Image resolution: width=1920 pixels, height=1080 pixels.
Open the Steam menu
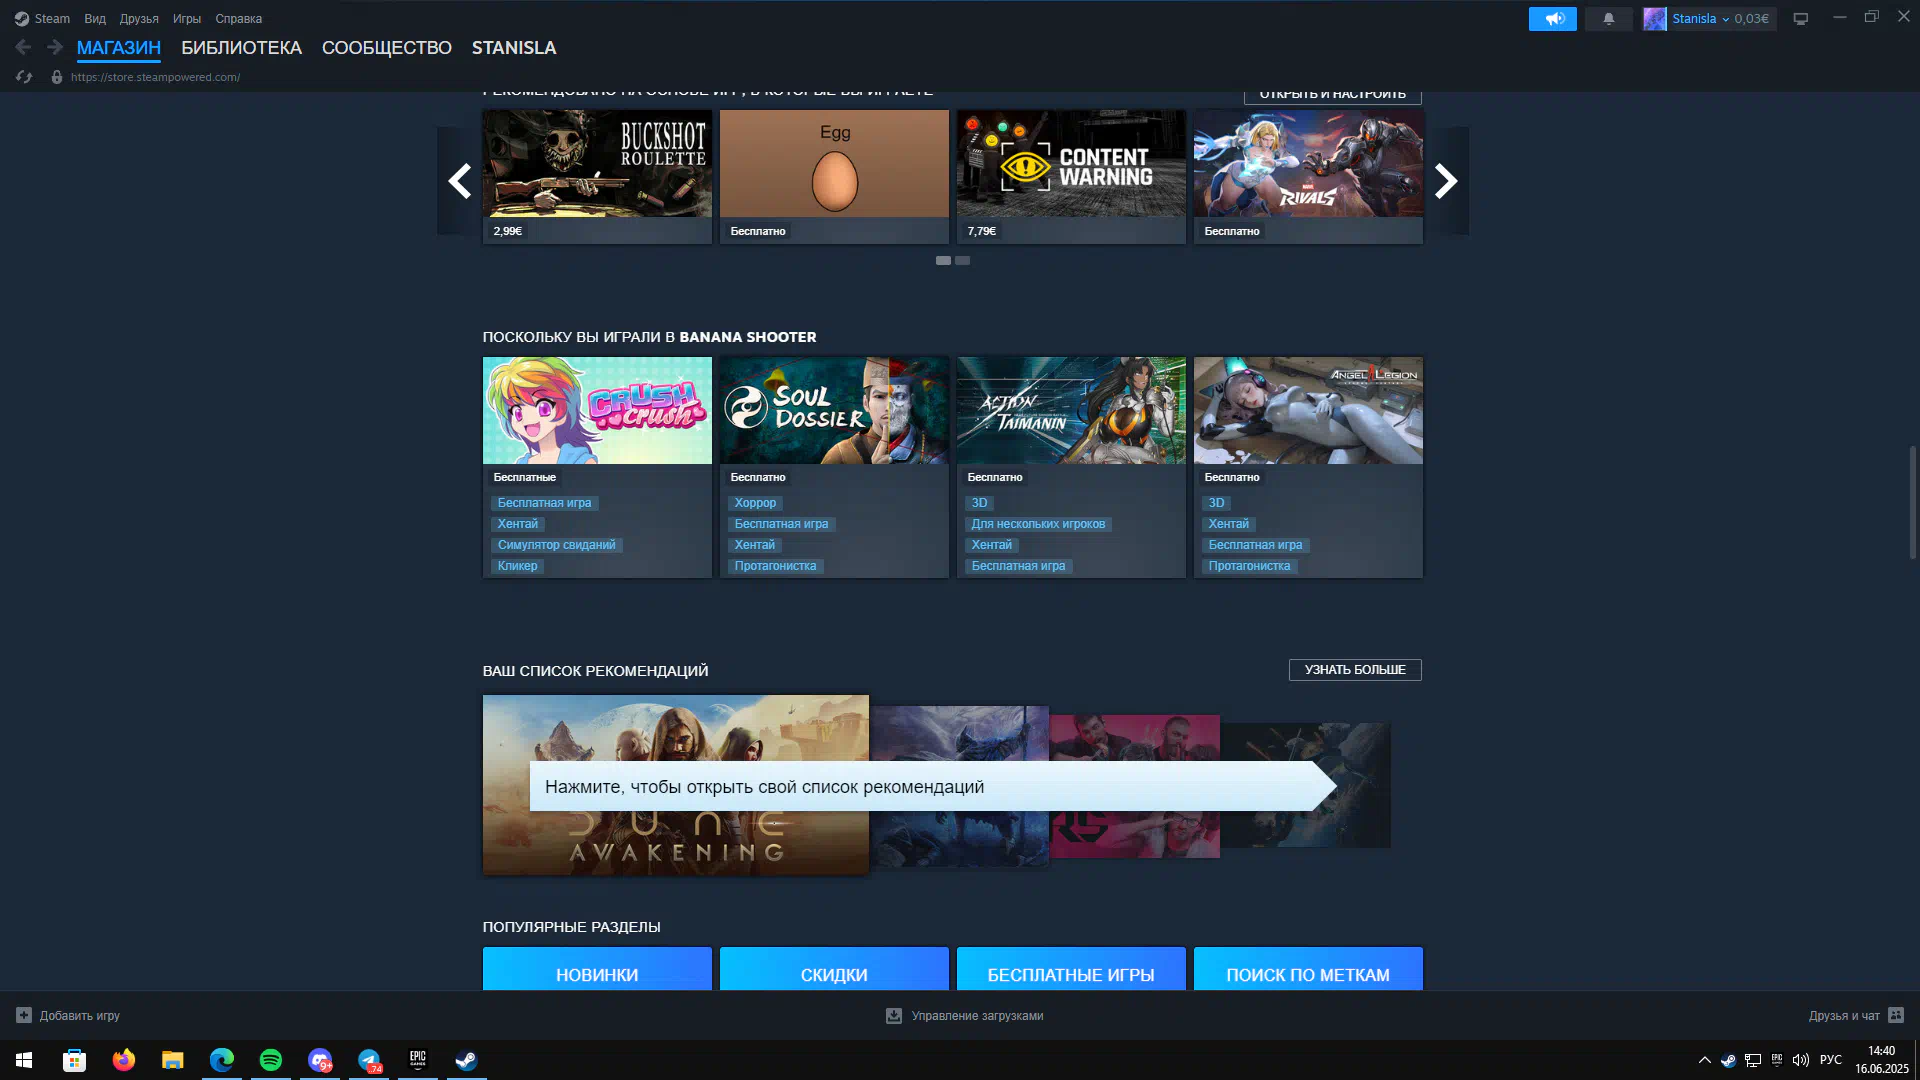[52, 18]
